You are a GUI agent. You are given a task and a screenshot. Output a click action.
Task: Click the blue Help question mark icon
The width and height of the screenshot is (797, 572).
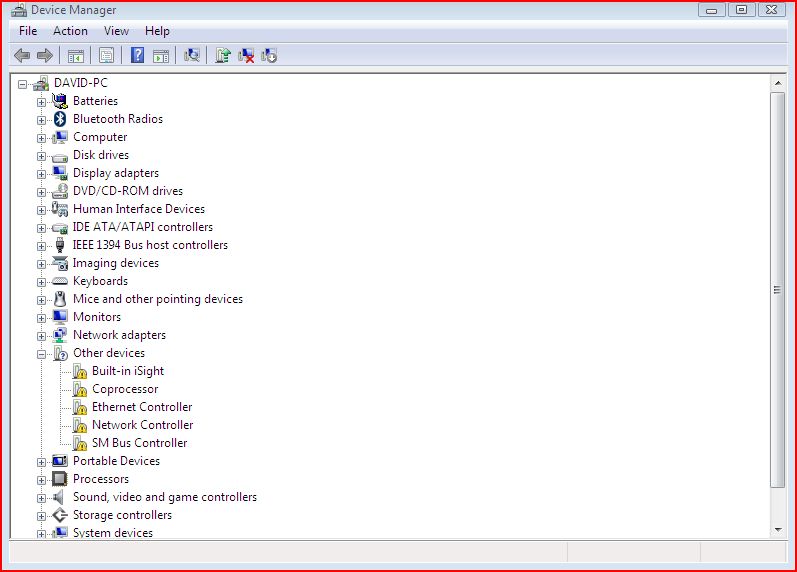(x=137, y=55)
